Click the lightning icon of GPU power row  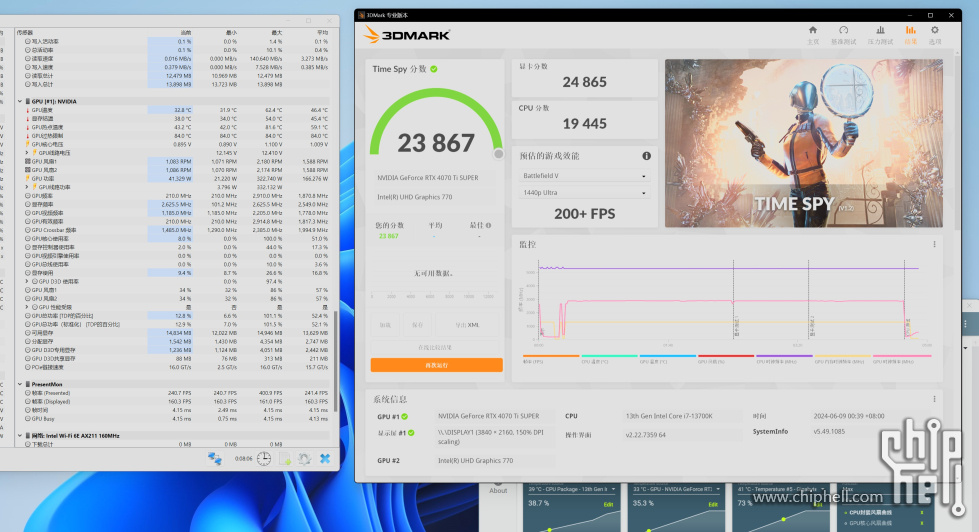tap(27, 179)
